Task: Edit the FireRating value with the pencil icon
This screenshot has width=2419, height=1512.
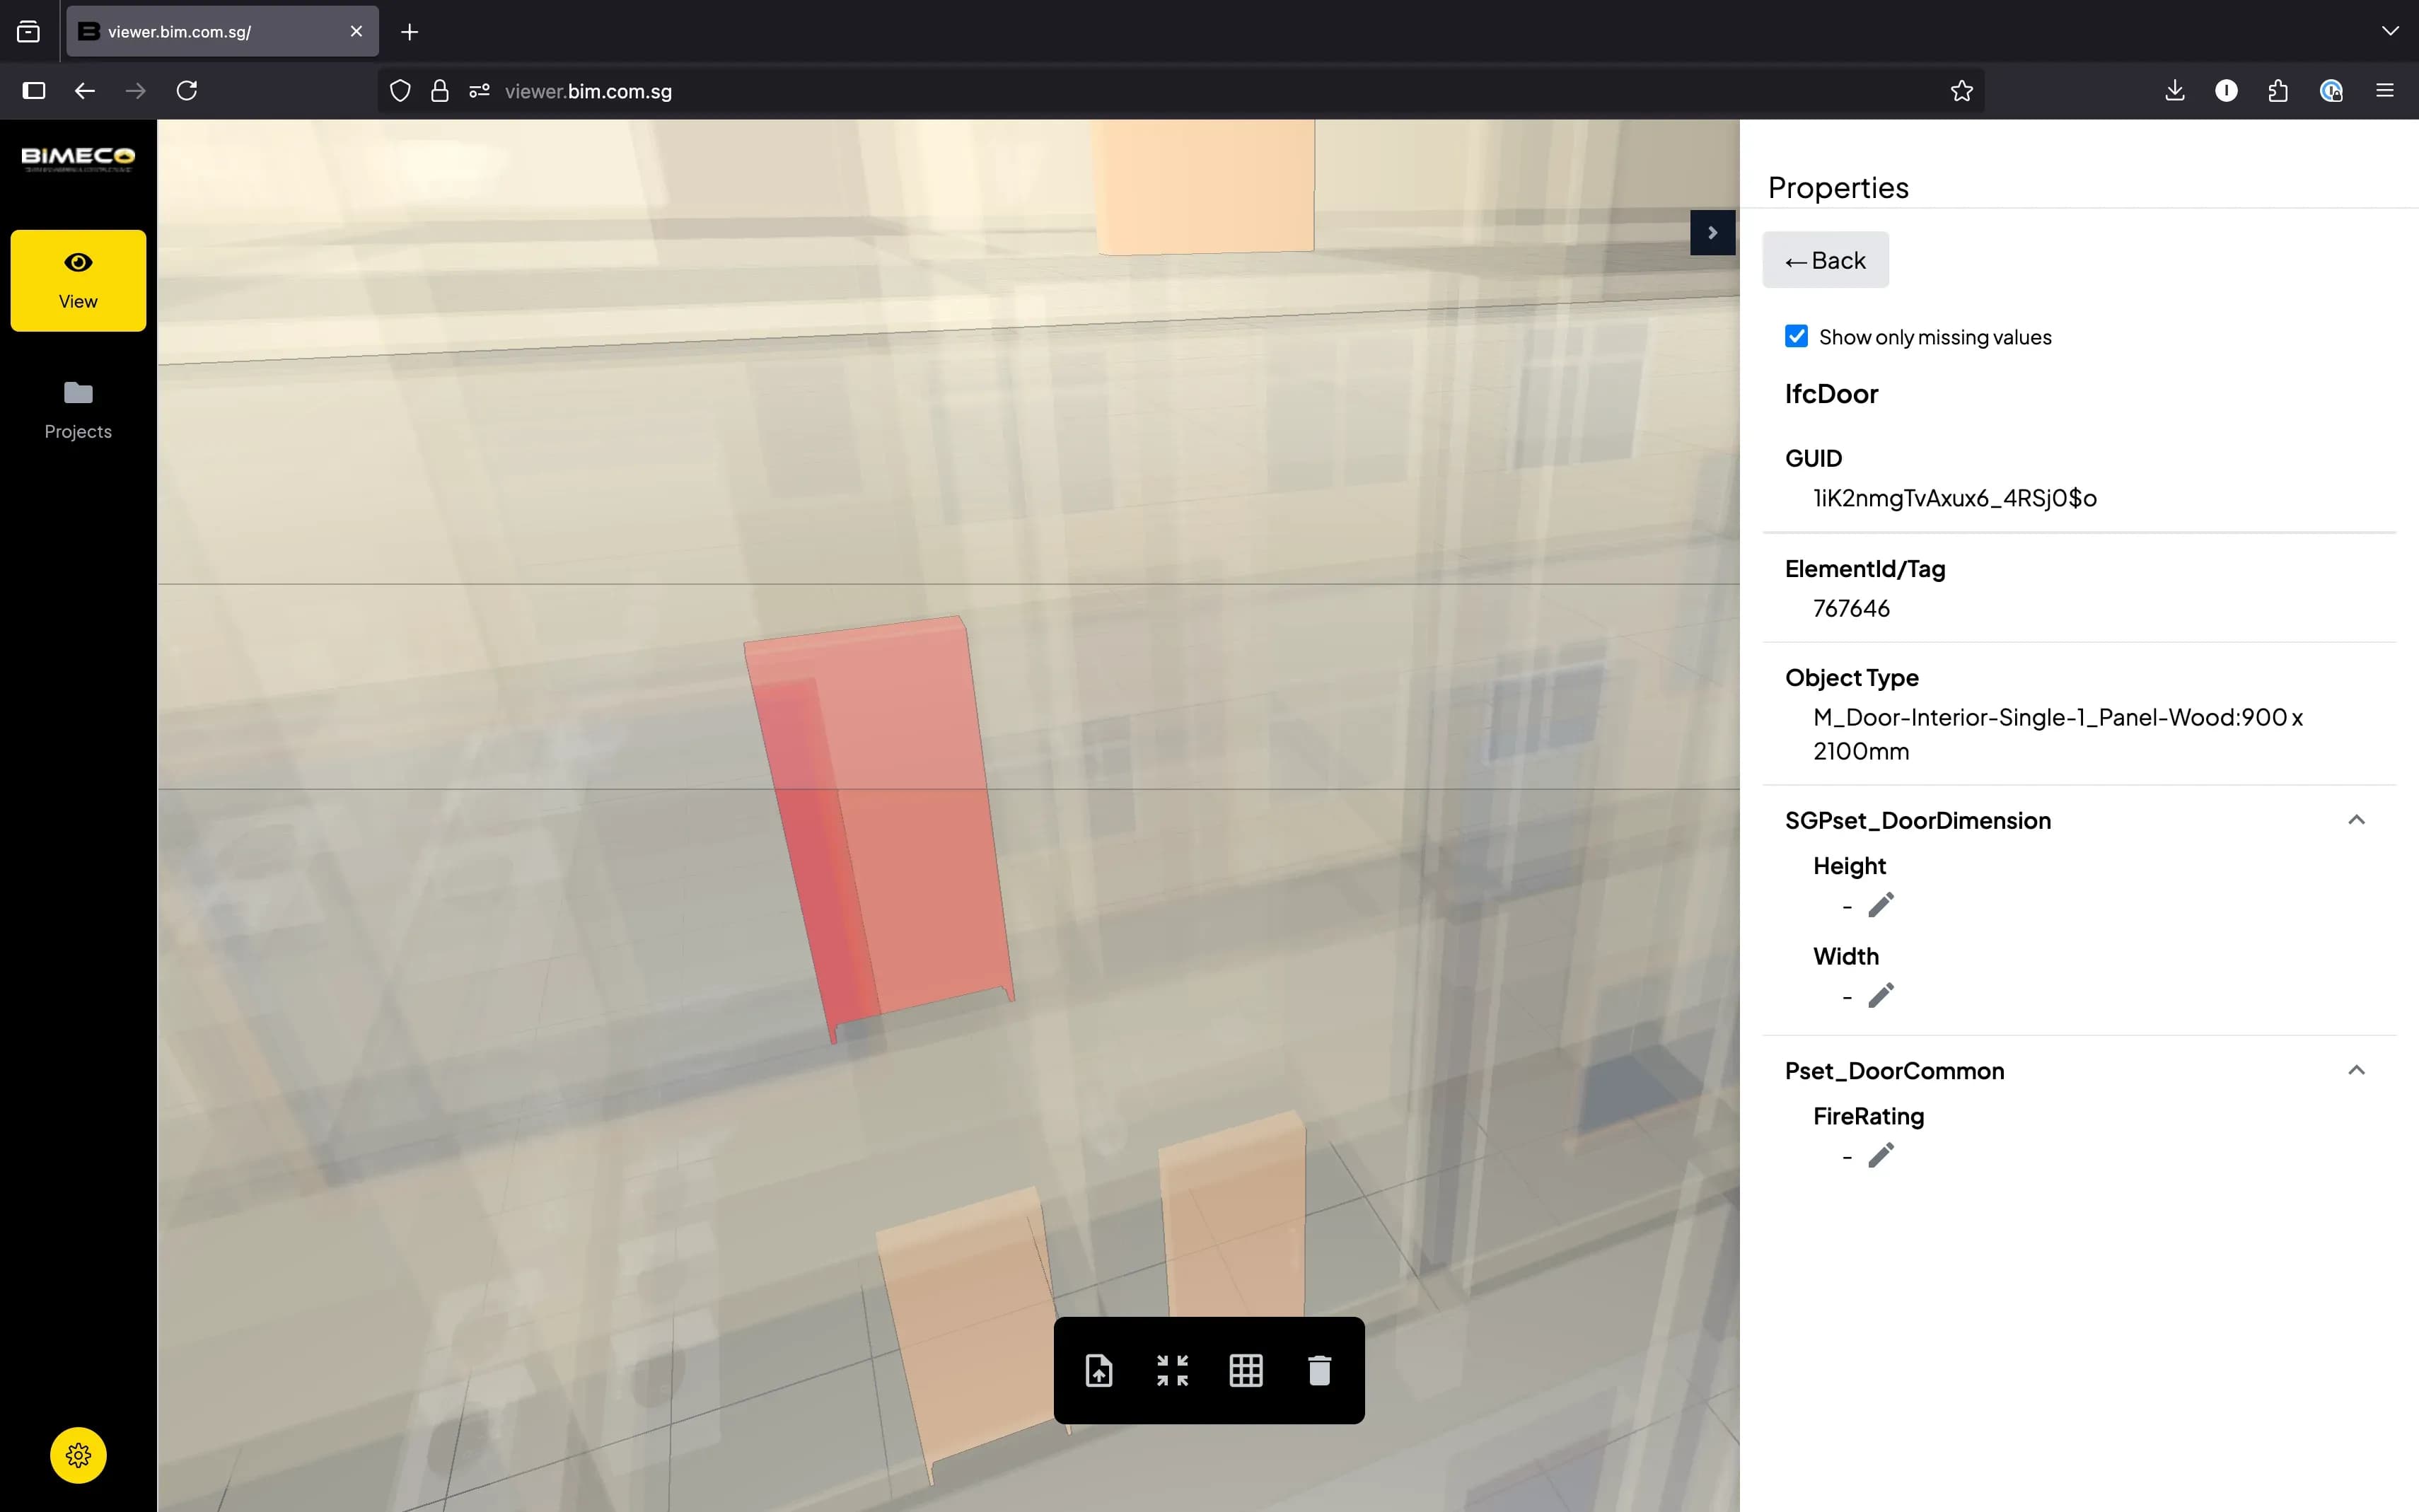Action: click(1881, 1156)
